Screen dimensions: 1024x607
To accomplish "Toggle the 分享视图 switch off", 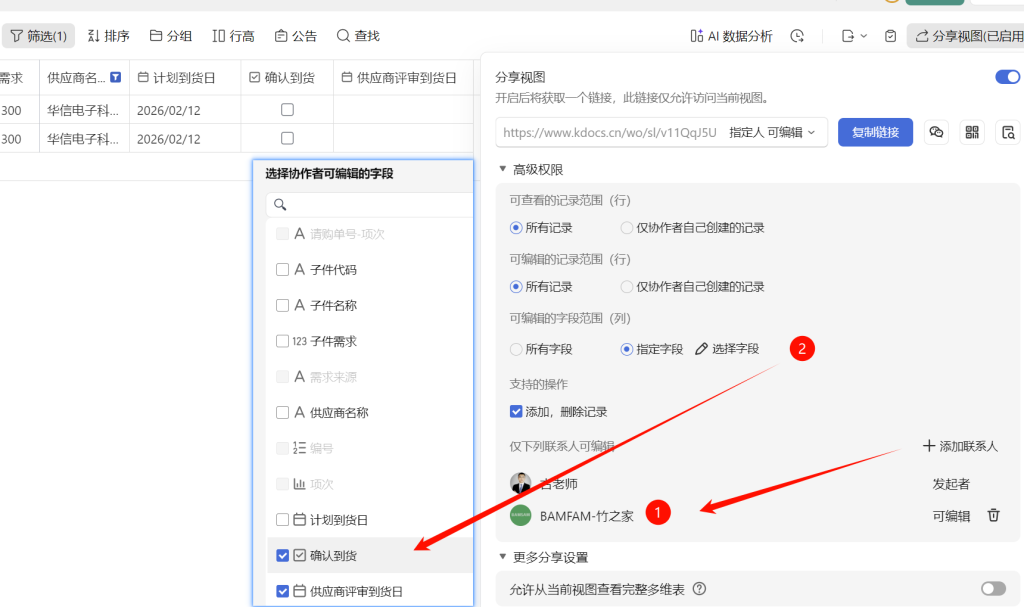I will coord(1007,77).
